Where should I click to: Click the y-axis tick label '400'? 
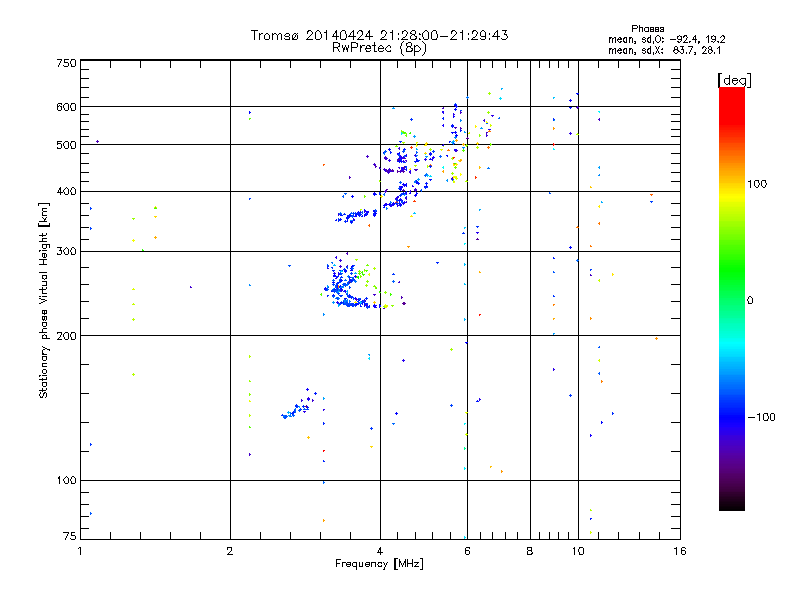click(x=66, y=192)
